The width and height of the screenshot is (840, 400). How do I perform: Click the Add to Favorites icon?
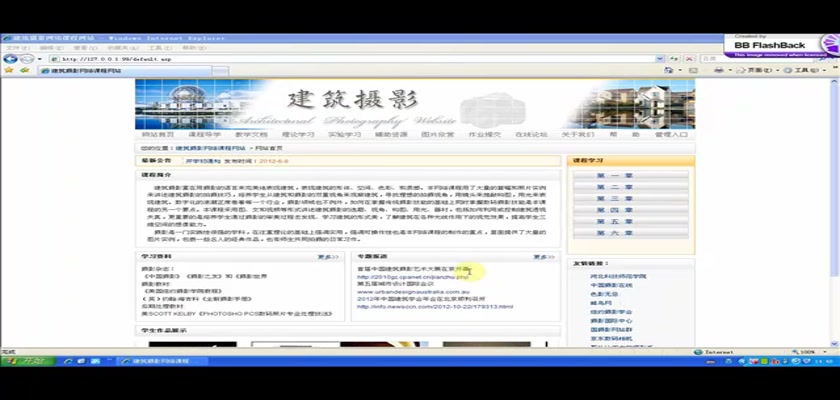[24, 70]
